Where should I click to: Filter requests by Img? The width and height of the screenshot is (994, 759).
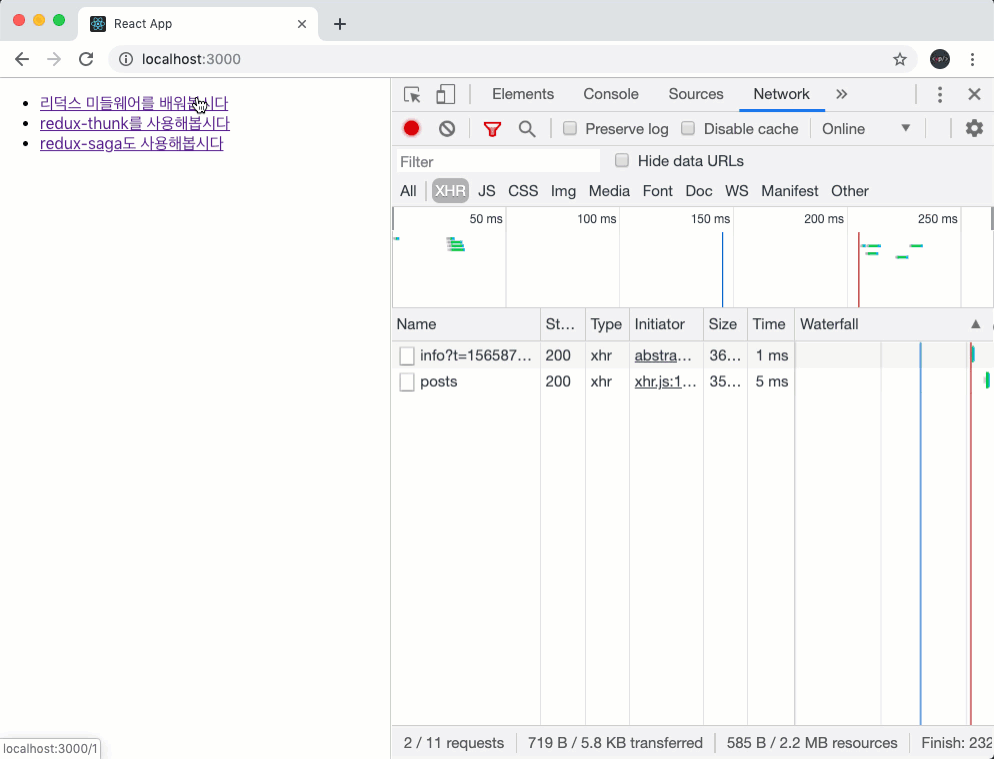tap(564, 191)
